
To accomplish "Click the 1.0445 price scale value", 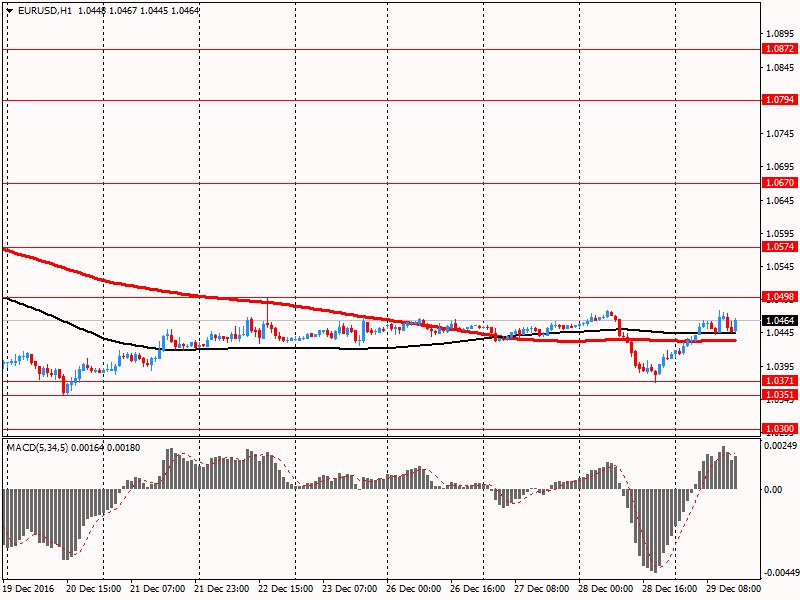I will point(781,333).
